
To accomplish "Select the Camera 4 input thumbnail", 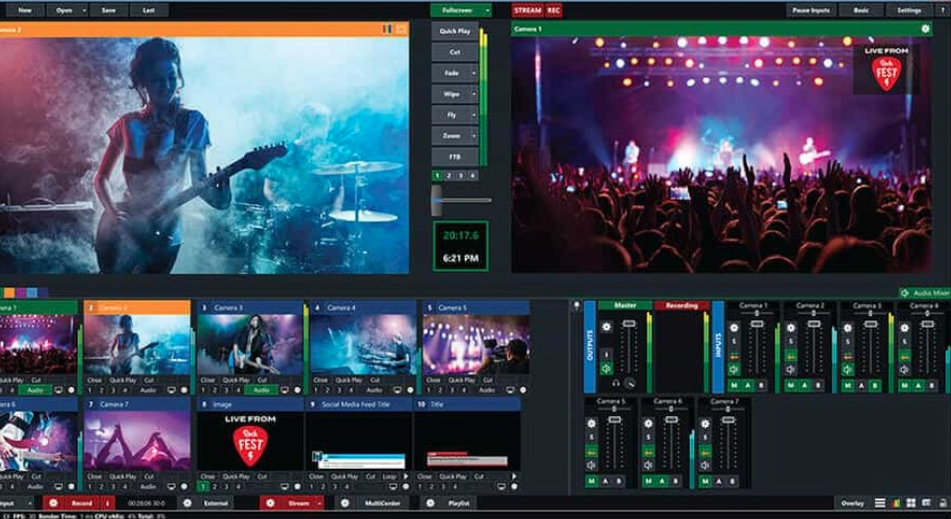I will point(363,344).
